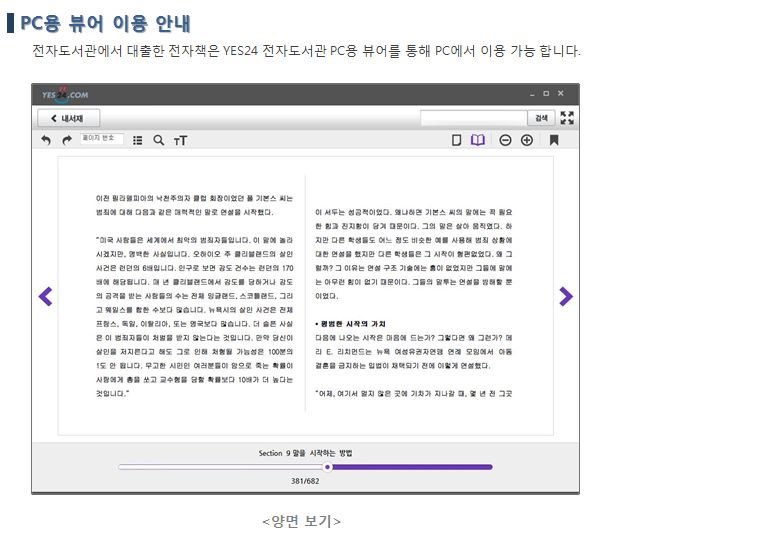Go back to 내서재 library
This screenshot has height=539, width=780.
coord(69,118)
